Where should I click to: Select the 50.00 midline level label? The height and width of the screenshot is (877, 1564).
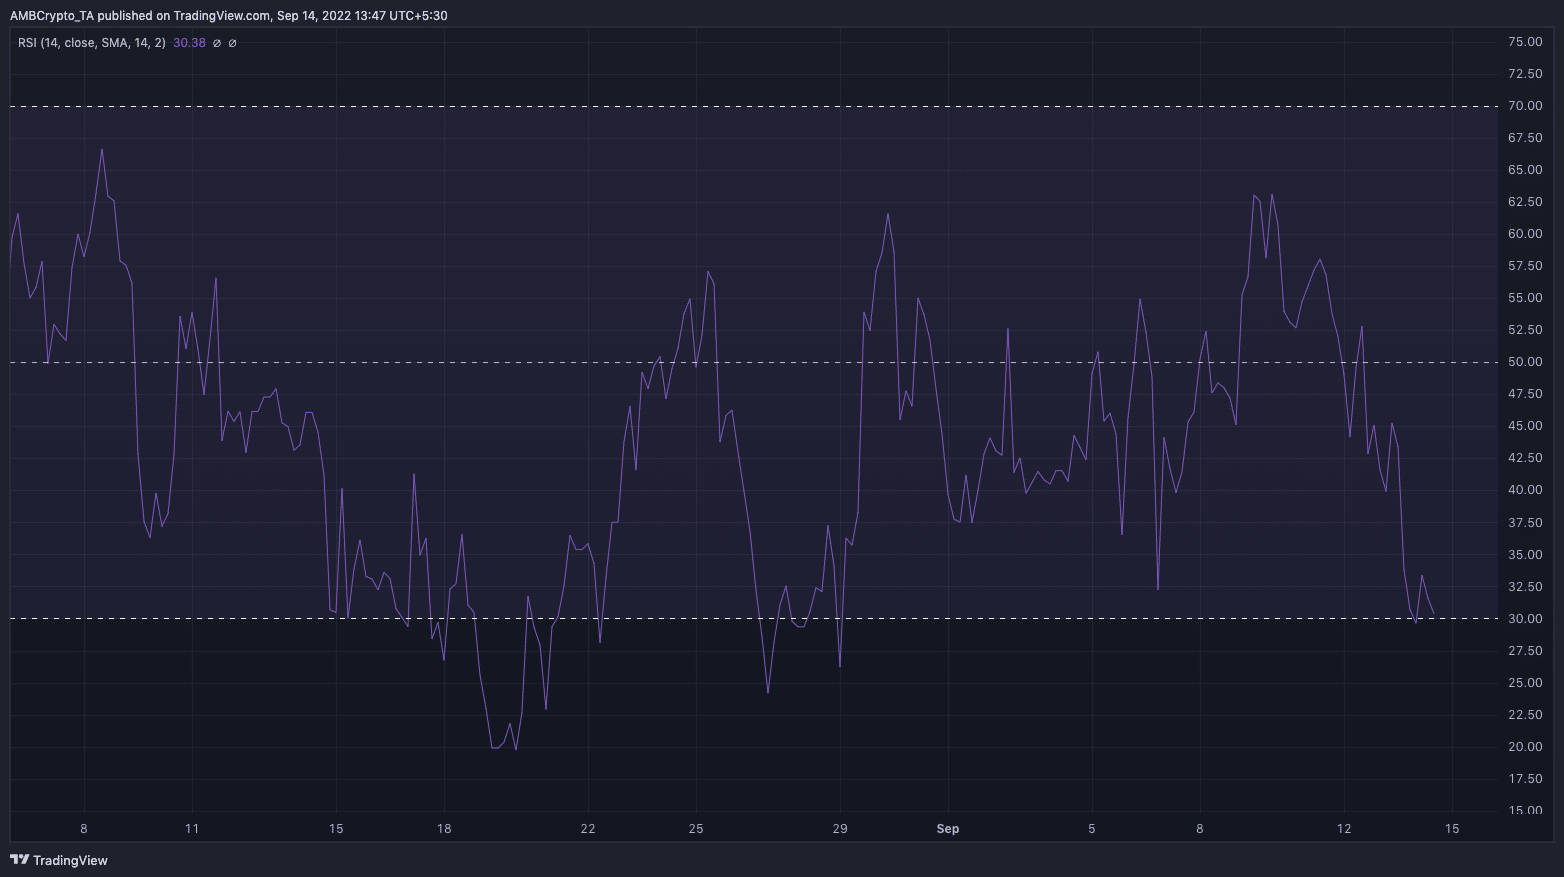1525,362
